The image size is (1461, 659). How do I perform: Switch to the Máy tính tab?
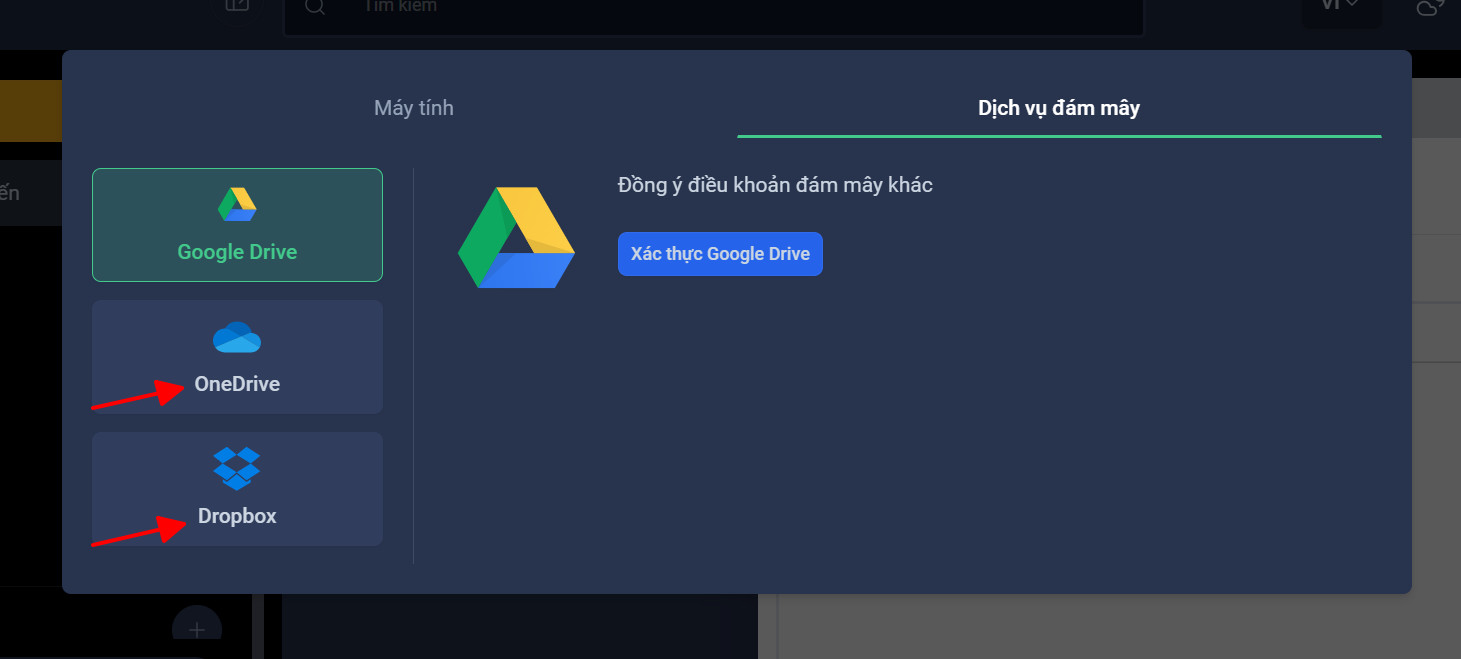(414, 108)
